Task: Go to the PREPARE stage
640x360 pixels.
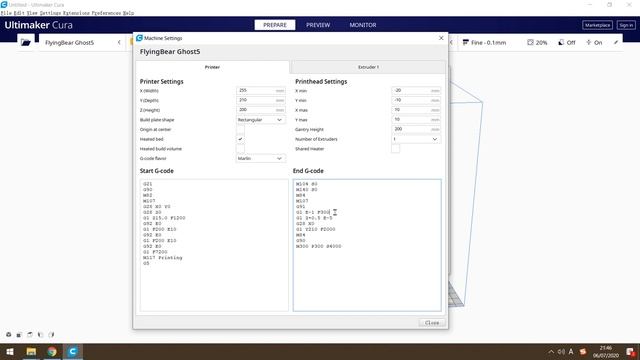Action: coord(275,25)
